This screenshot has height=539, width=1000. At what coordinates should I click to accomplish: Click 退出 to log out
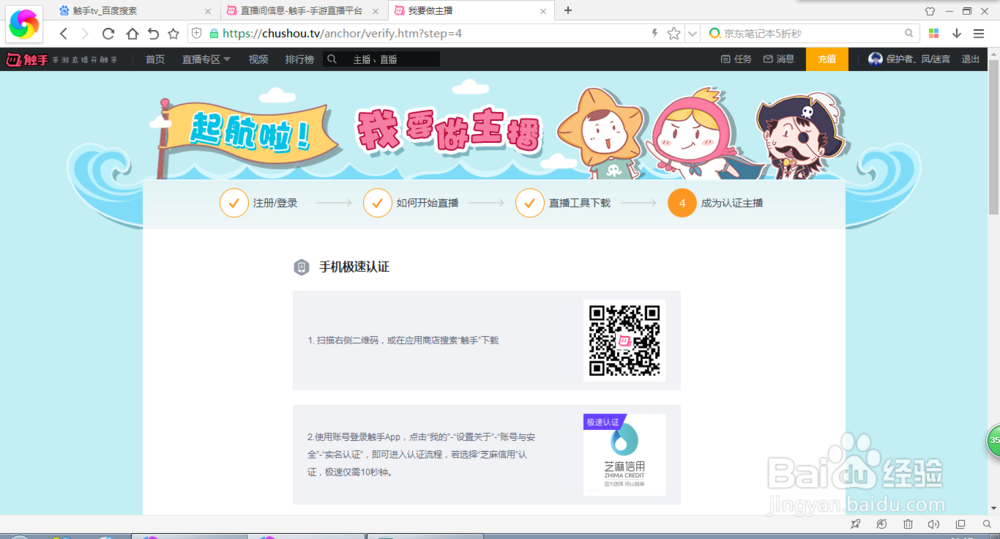click(971, 59)
